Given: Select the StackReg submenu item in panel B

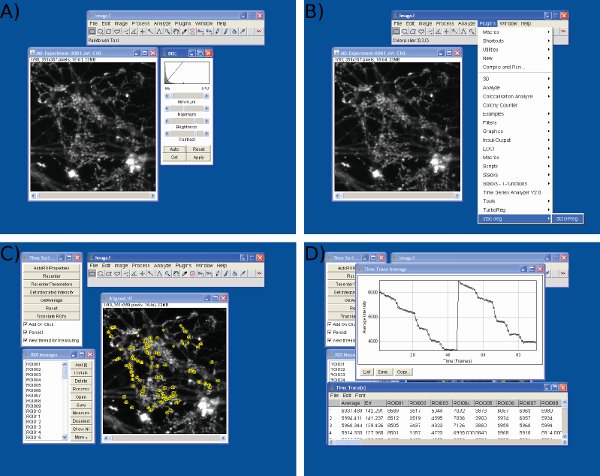Looking at the screenshot, I should click(x=567, y=218).
